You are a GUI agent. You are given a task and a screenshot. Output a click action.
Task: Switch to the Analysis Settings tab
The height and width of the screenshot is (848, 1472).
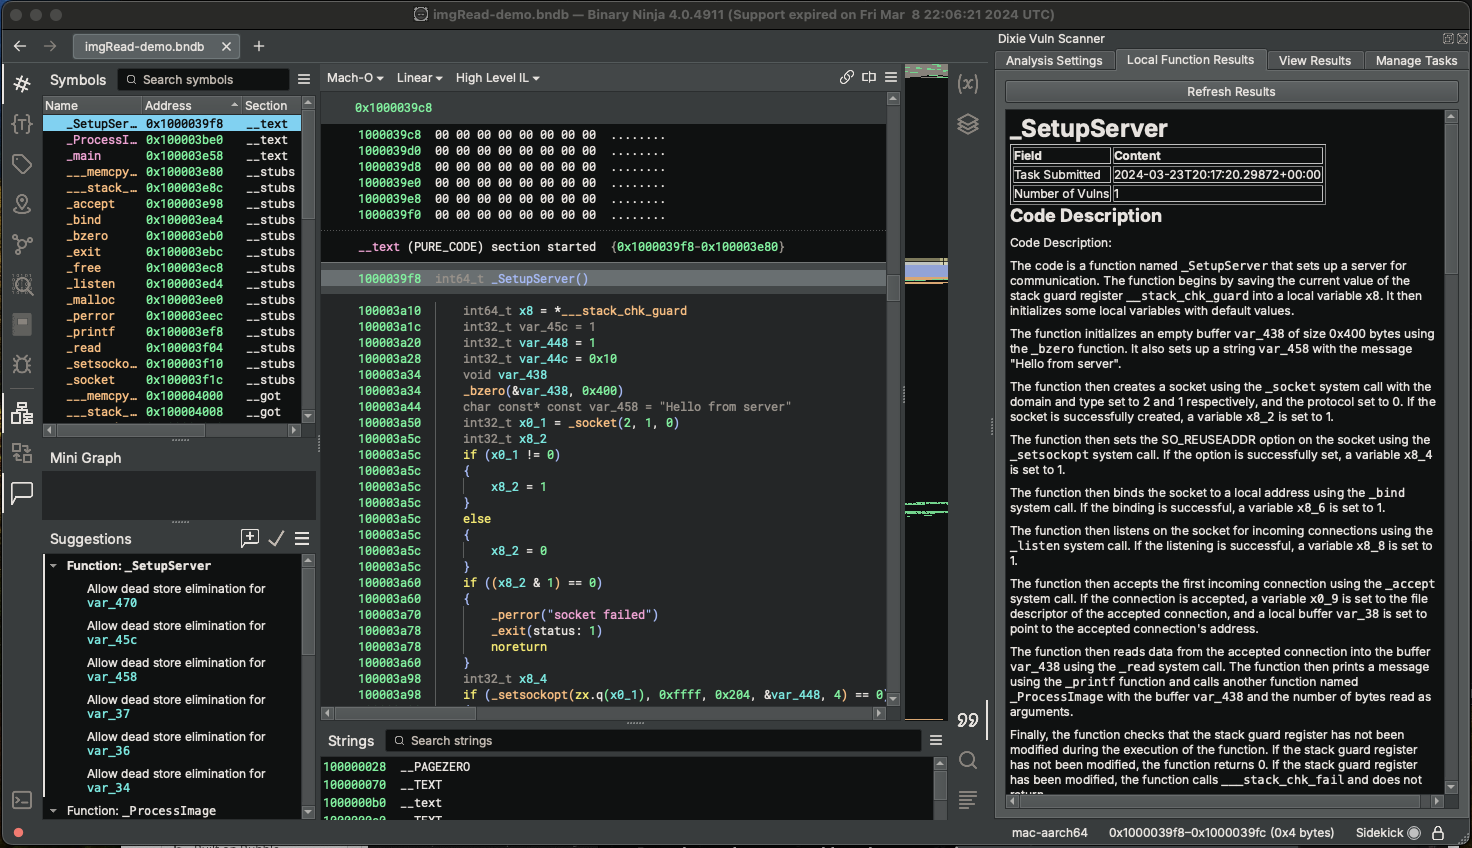point(1054,61)
